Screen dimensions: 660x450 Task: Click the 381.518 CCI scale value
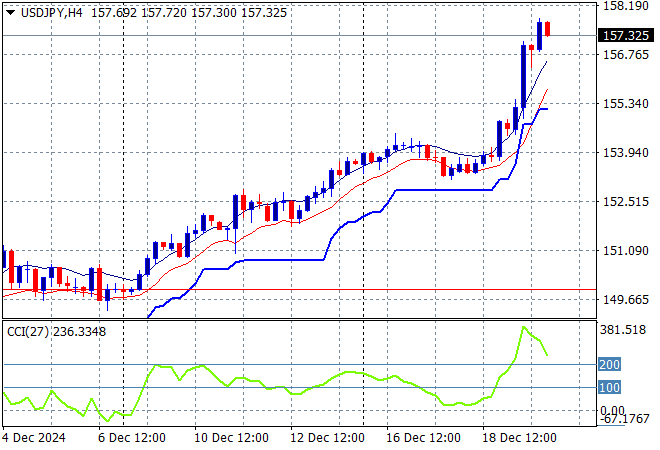point(623,330)
